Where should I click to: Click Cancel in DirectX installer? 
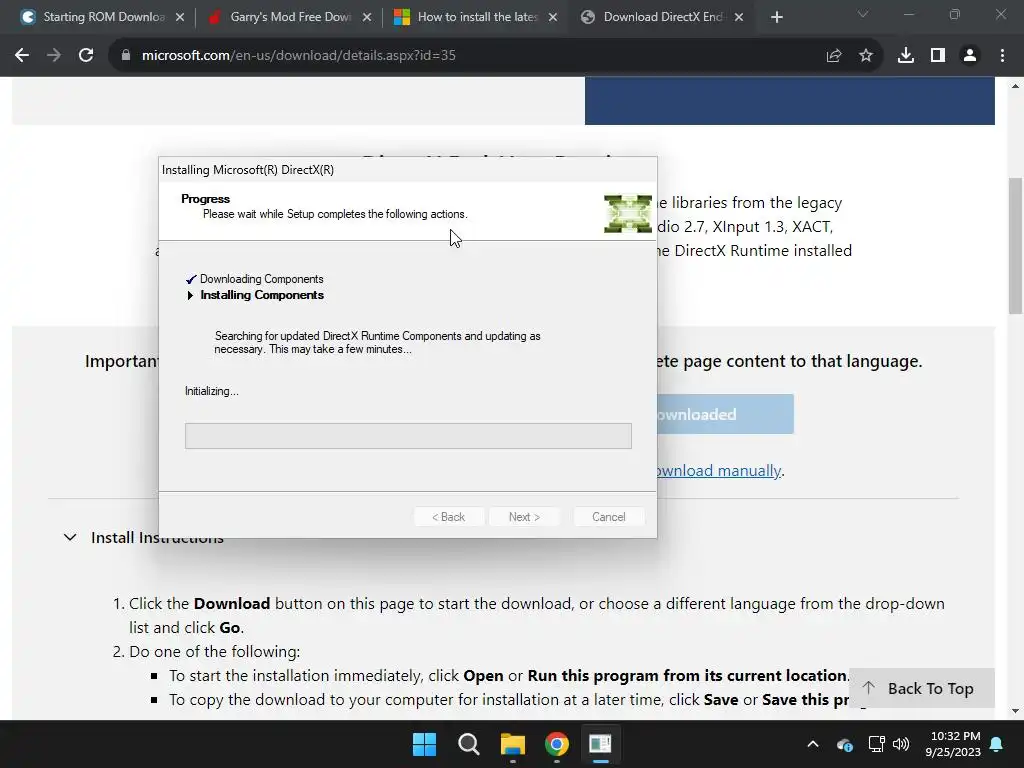(609, 517)
